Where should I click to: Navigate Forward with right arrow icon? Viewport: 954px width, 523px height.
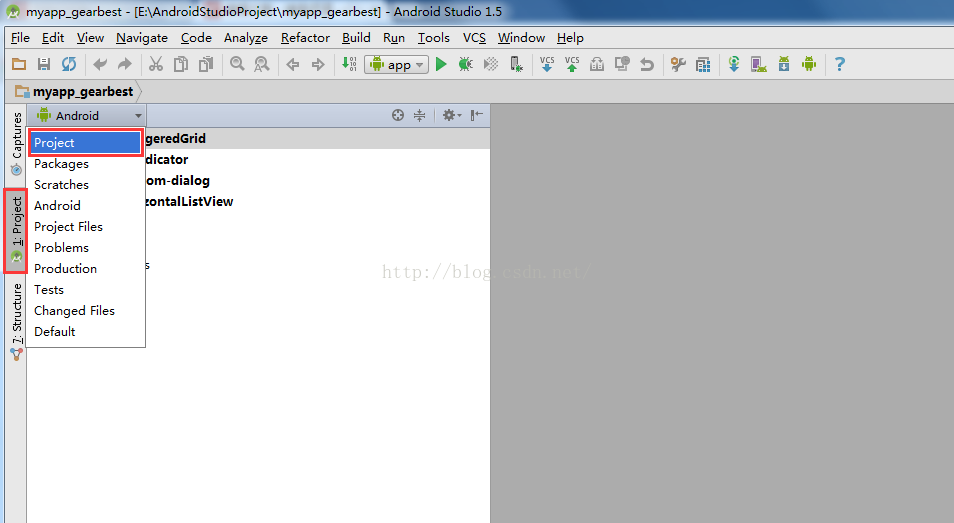(x=318, y=64)
